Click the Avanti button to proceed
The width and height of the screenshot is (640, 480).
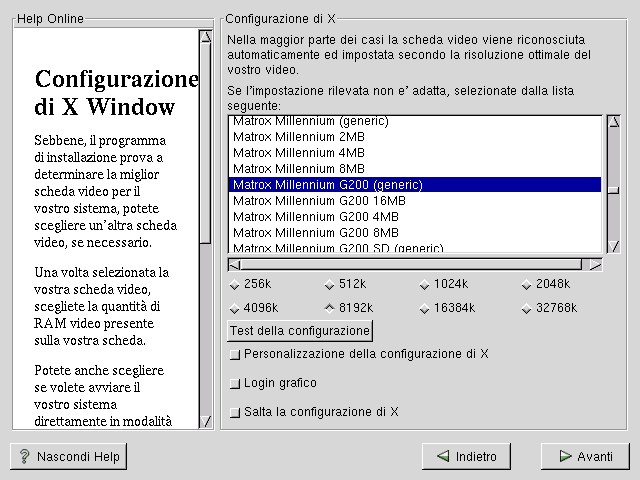point(585,456)
